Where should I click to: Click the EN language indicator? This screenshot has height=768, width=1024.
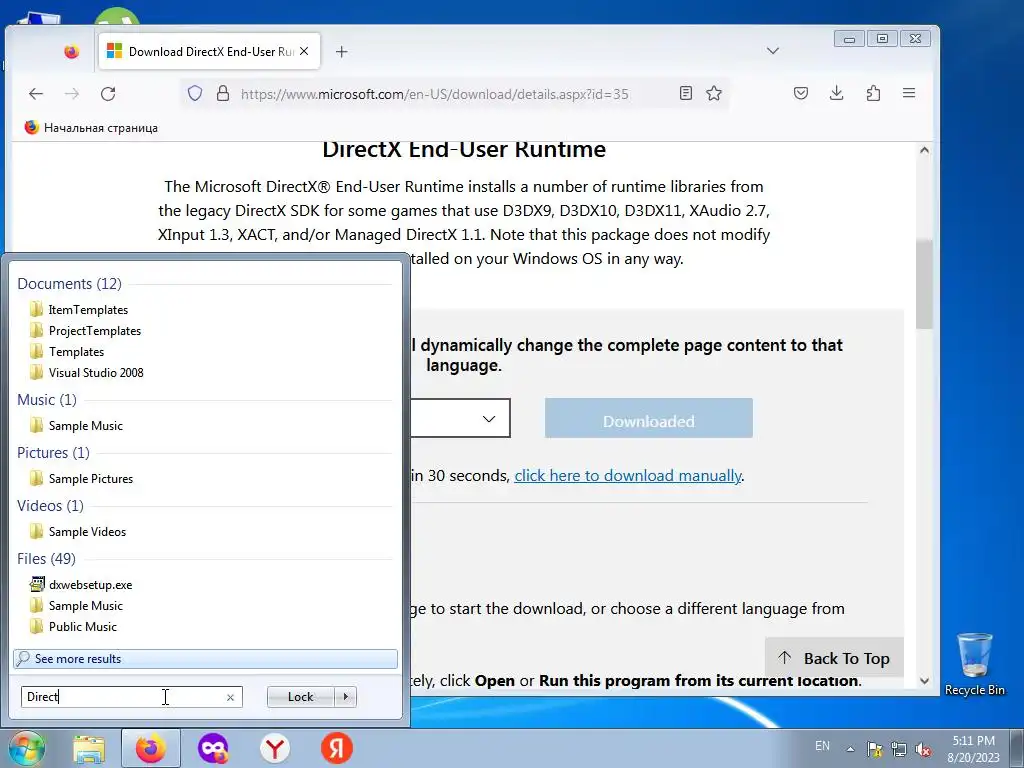point(822,746)
